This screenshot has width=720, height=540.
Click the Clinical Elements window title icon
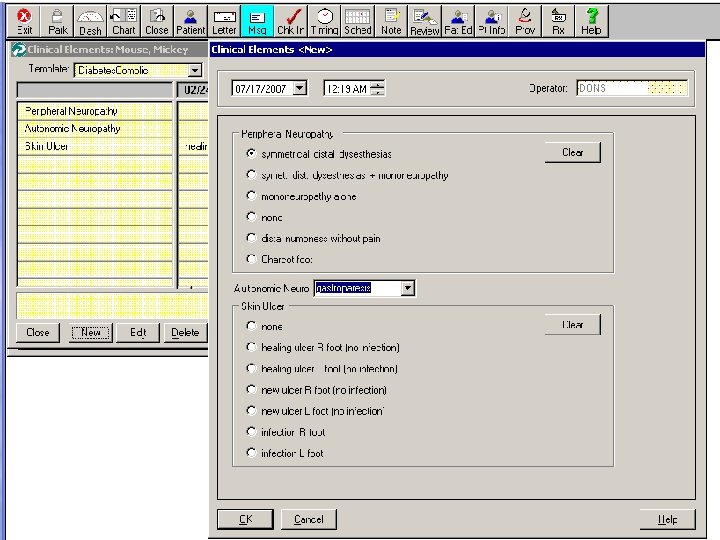click(19, 50)
